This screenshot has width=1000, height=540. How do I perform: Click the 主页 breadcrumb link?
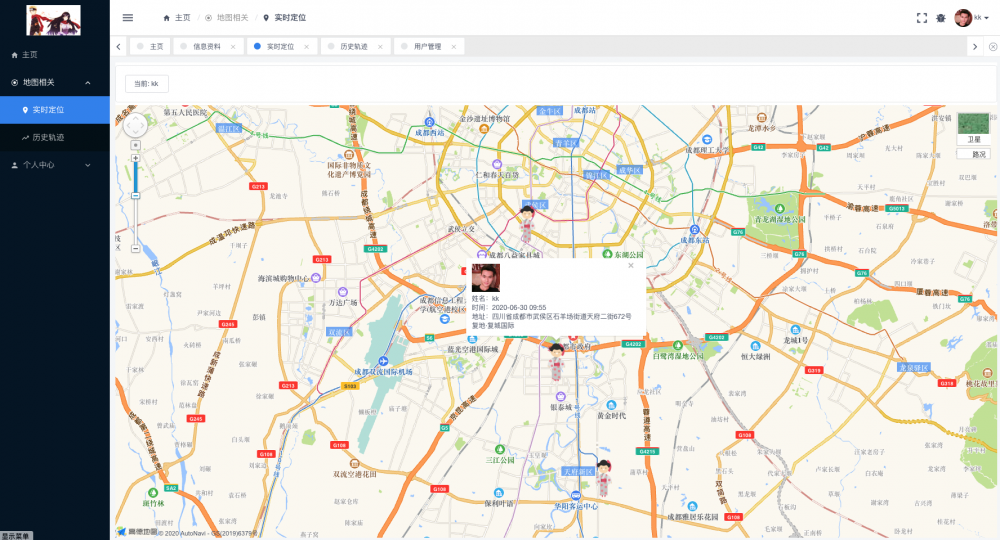(x=177, y=18)
